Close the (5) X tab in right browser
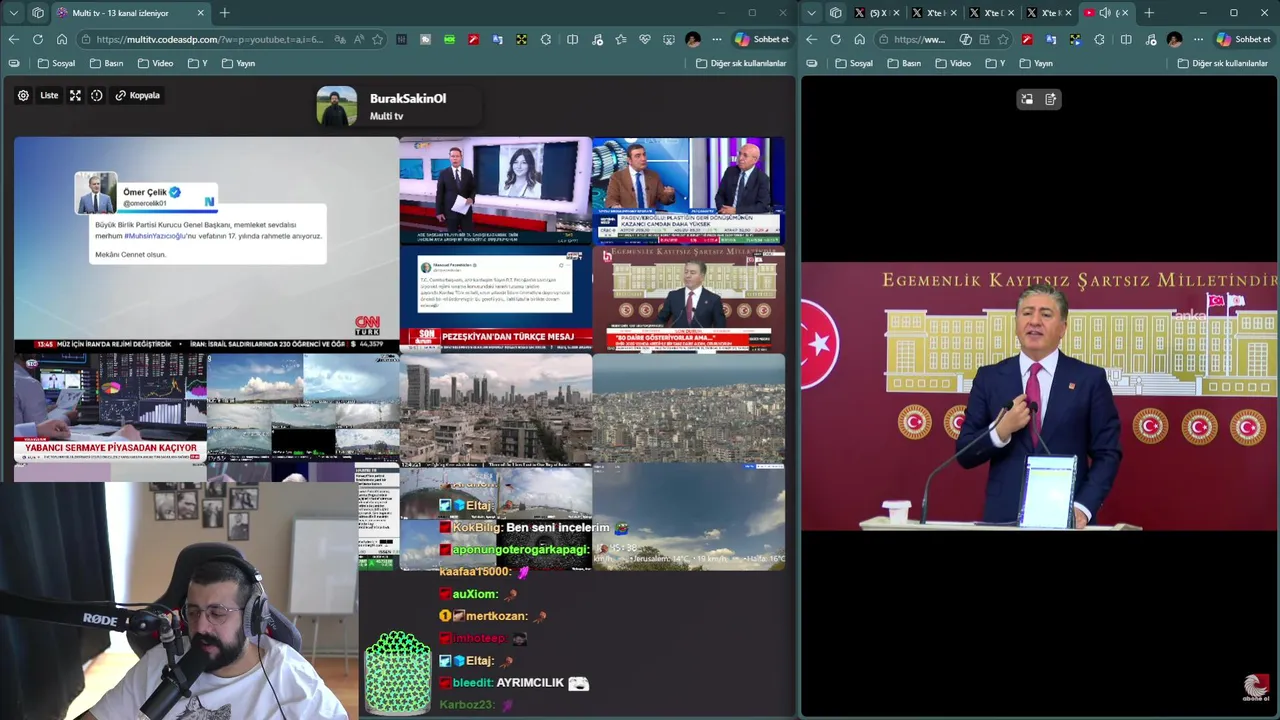 click(x=896, y=13)
